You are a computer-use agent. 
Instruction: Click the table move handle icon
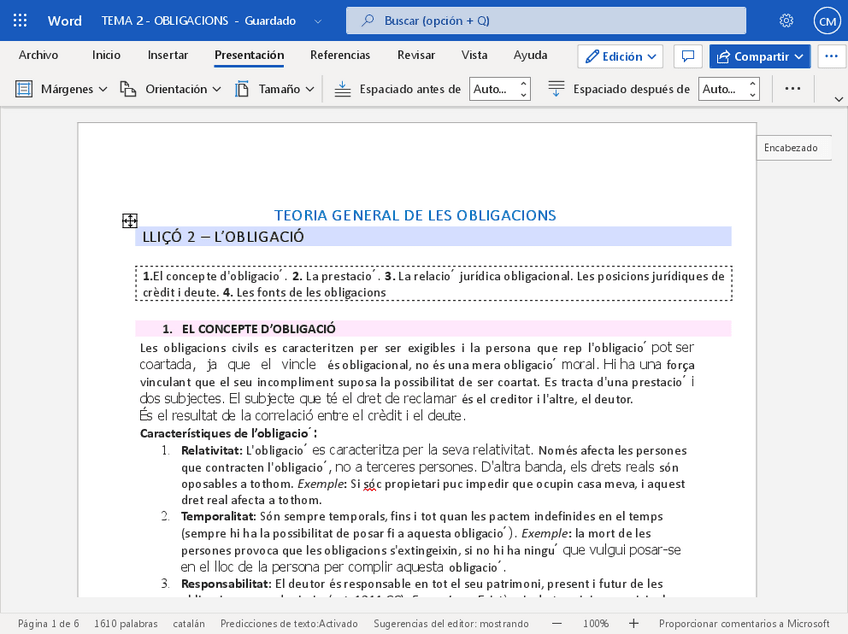[129, 220]
